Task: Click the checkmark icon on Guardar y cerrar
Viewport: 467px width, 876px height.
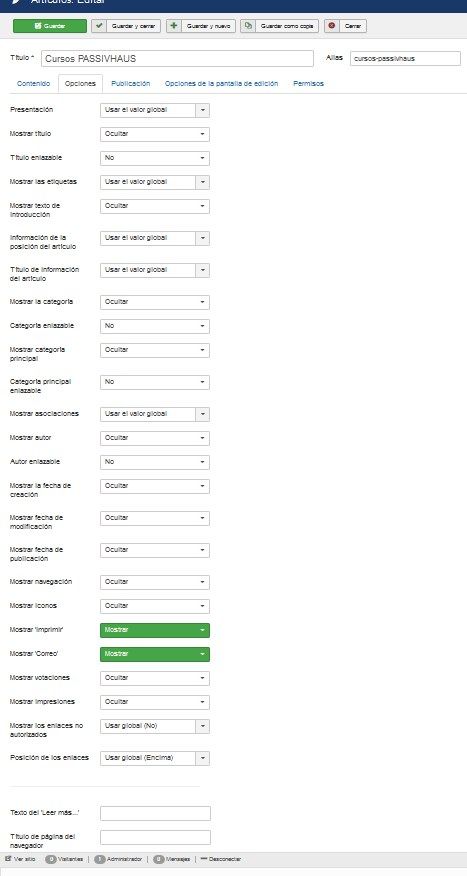Action: coord(99,26)
